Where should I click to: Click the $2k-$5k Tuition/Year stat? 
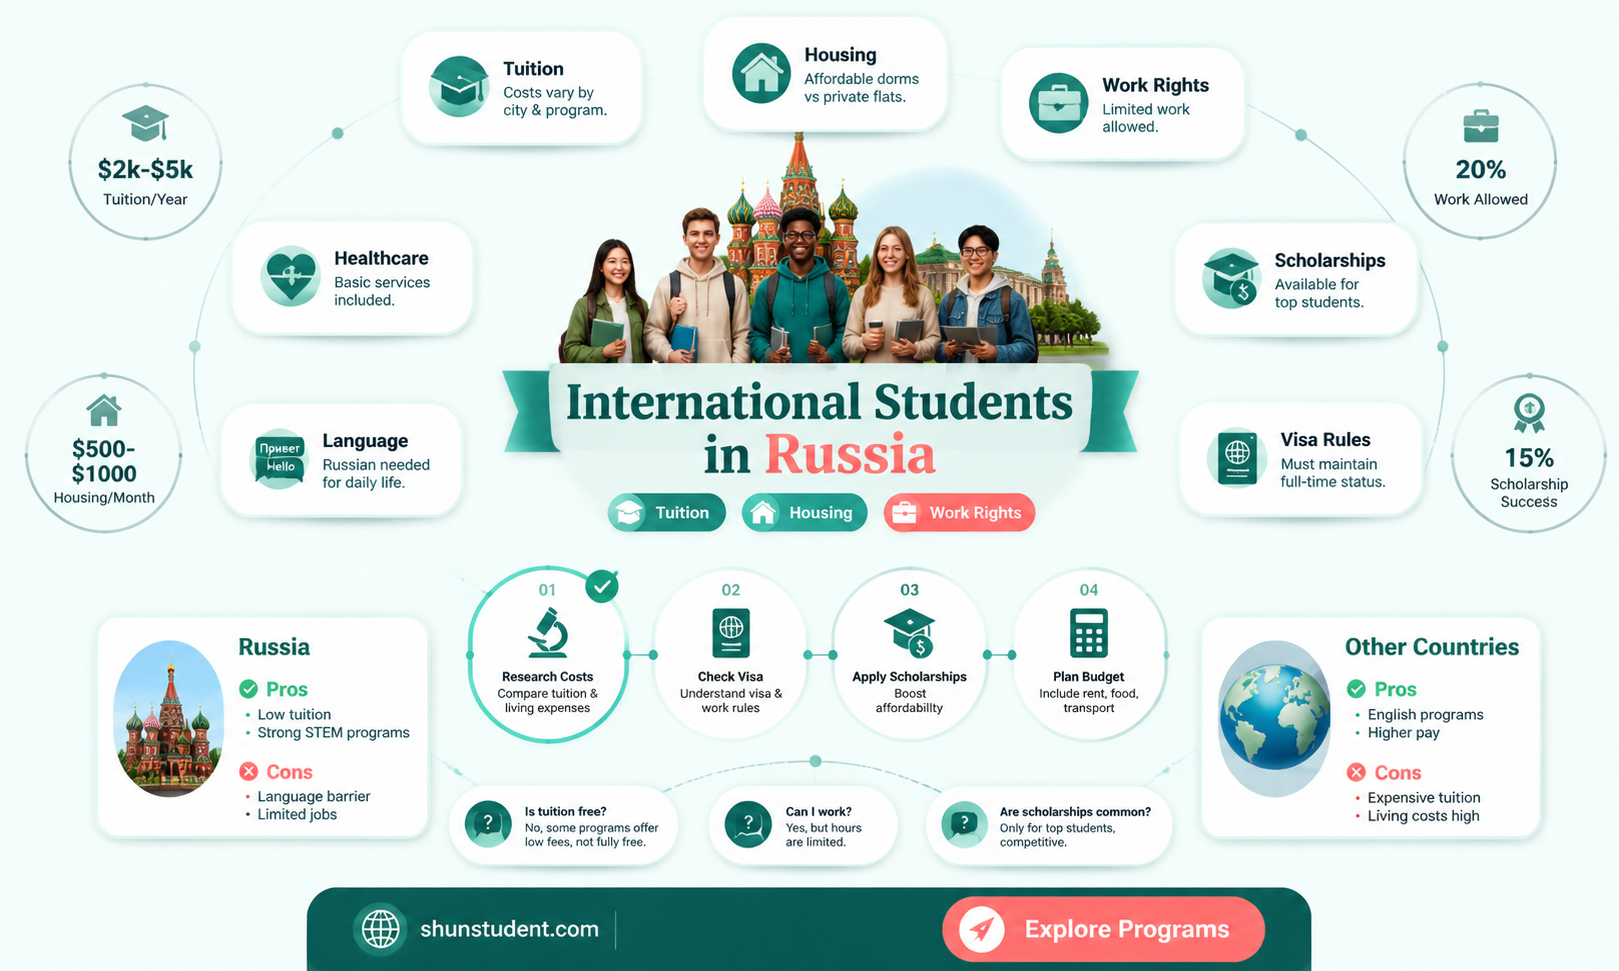[145, 162]
